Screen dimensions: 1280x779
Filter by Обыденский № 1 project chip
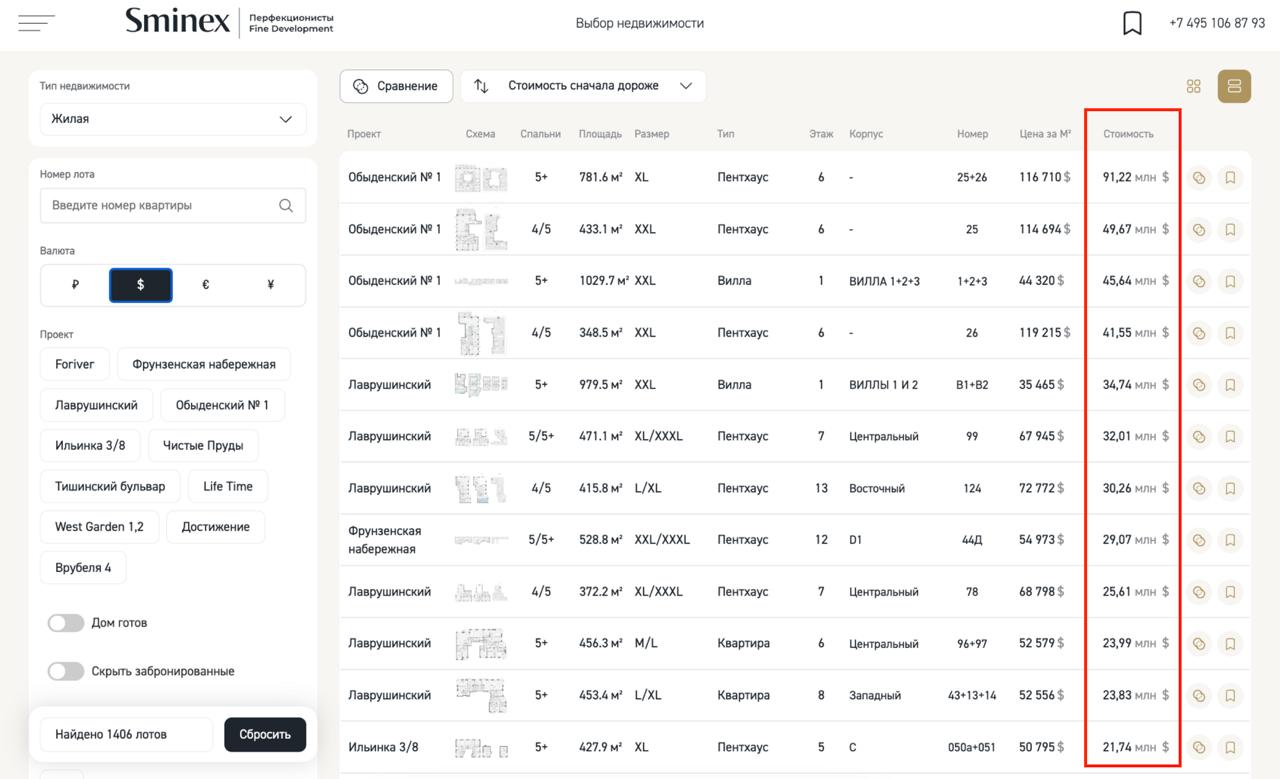[x=222, y=405]
